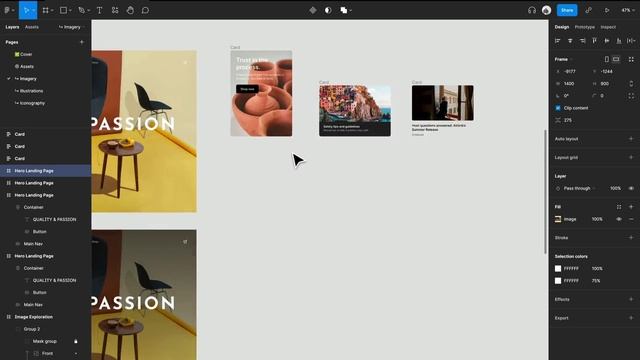Toggle layer visibility eye in Layer section
Screen dimensions: 640x360
[631, 189]
